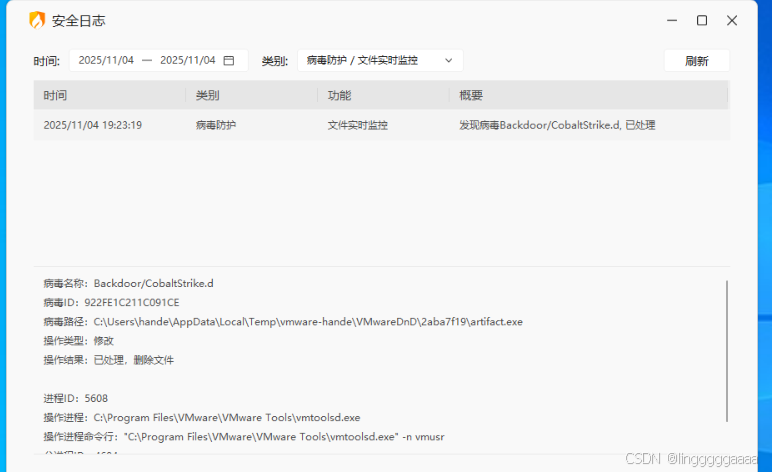Viewport: 772px width, 472px height.
Task: Click the details panel vertical scrollbar
Action: pos(727,351)
